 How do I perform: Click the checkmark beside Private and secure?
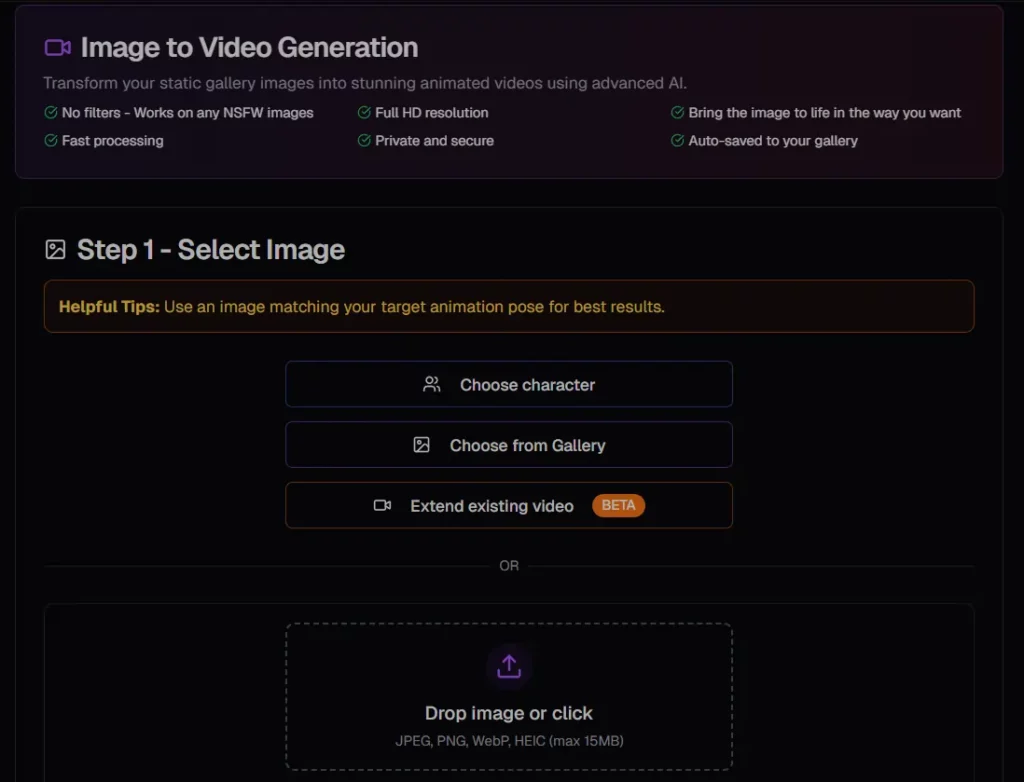click(x=364, y=140)
